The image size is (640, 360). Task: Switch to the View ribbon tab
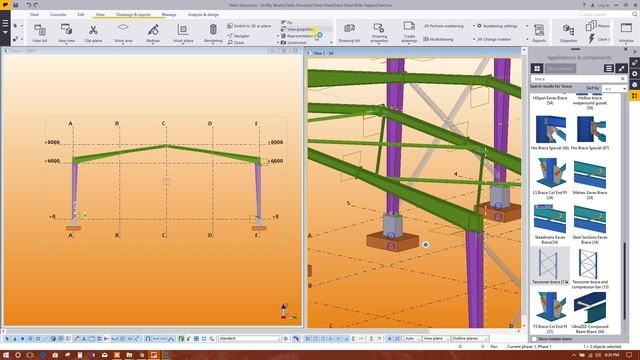point(100,14)
